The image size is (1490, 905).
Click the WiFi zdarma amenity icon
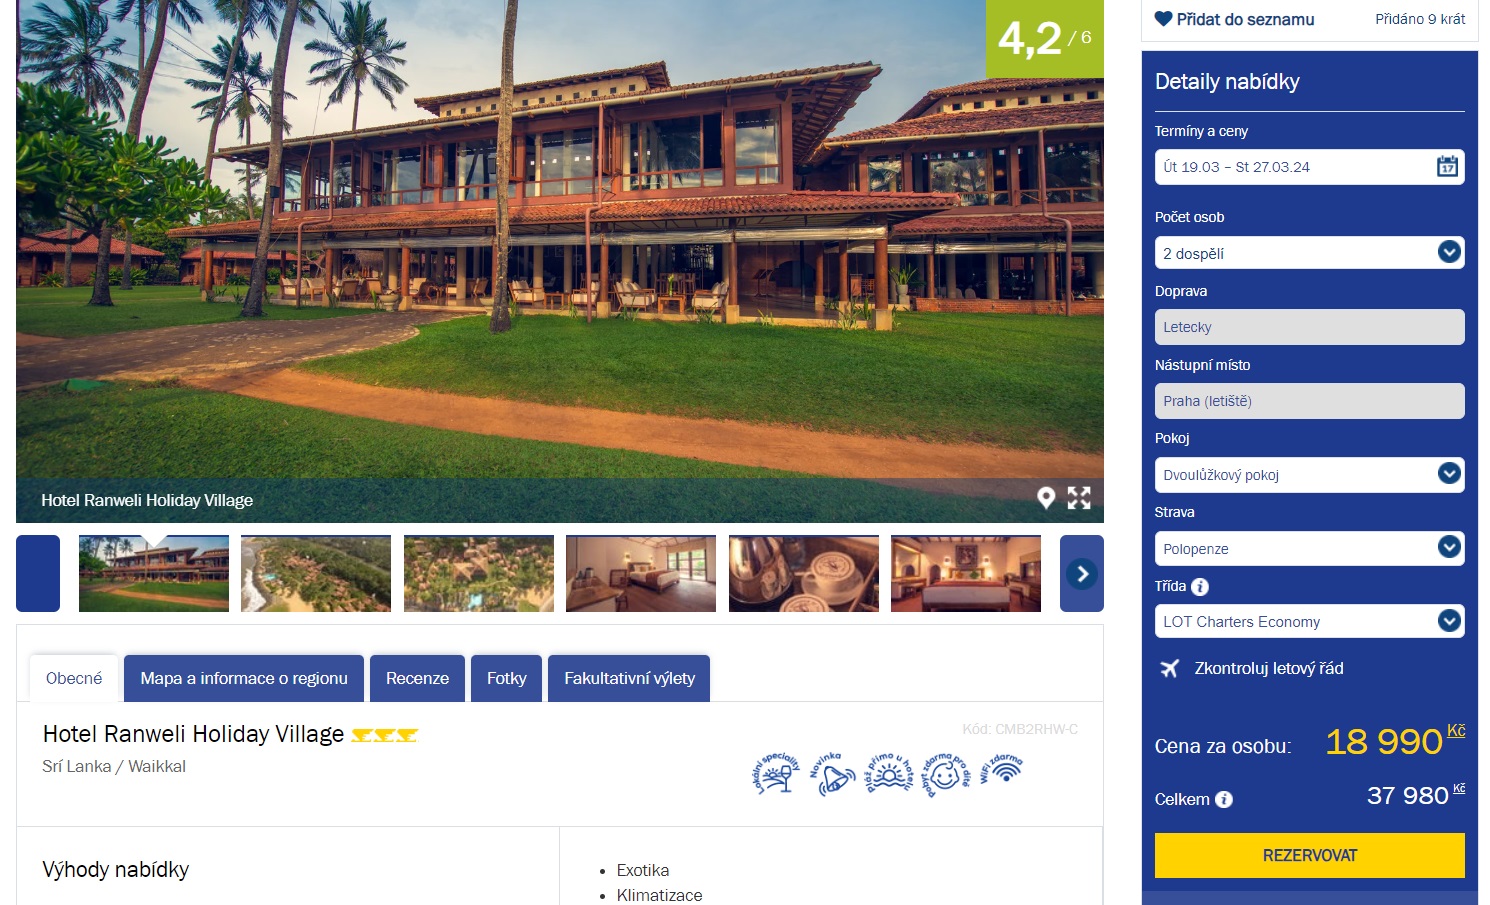coord(1002,769)
